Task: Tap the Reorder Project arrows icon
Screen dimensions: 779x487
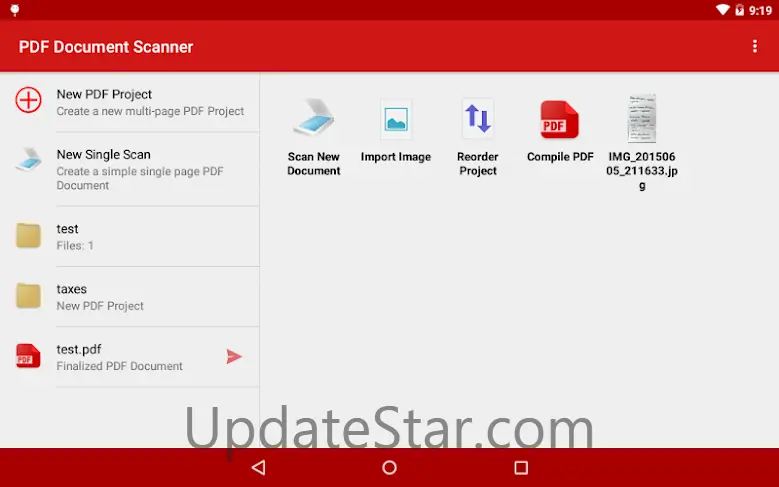Action: [478, 118]
